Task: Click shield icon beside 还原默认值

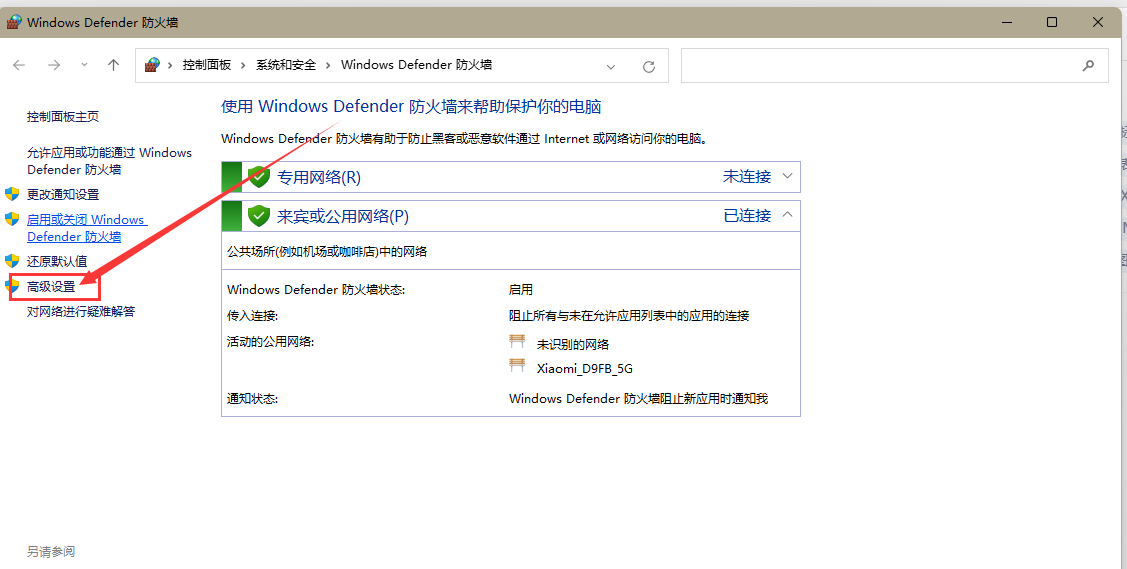Action: click(12, 261)
